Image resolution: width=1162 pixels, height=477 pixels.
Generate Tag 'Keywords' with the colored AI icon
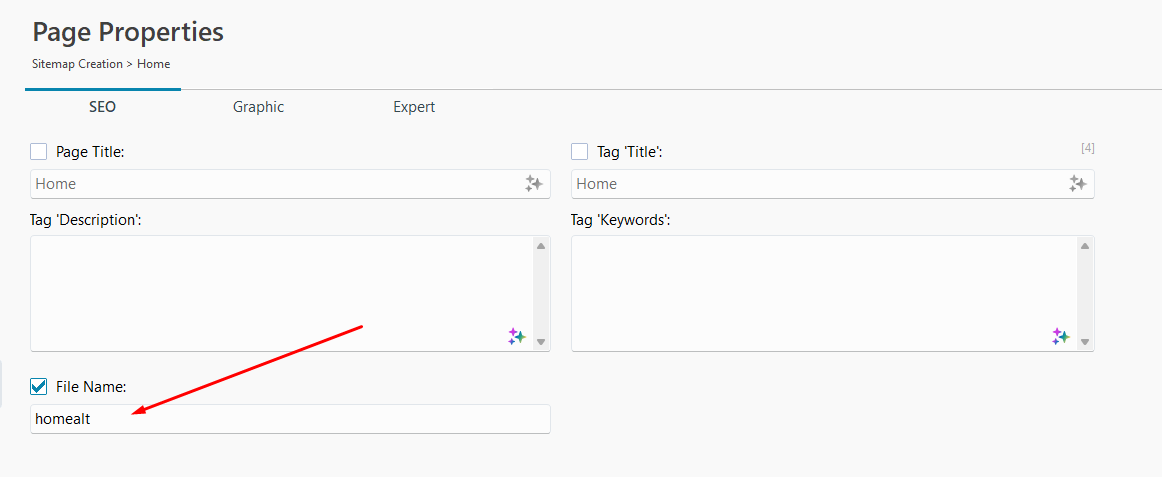pos(1060,337)
